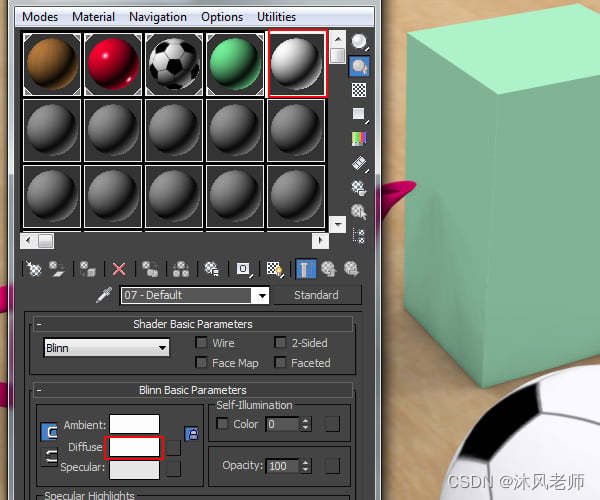This screenshot has height=500, width=600.
Task: Click the Opacity map button
Action: pos(332,466)
